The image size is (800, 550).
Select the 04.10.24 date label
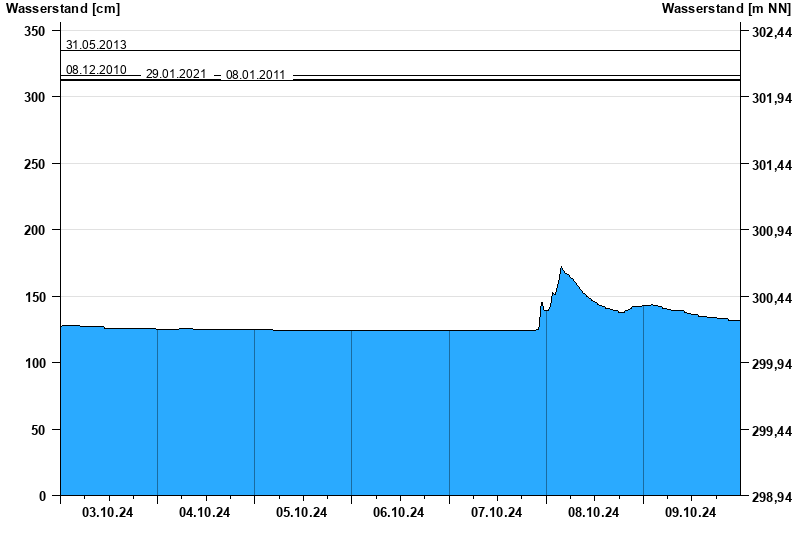205,513
